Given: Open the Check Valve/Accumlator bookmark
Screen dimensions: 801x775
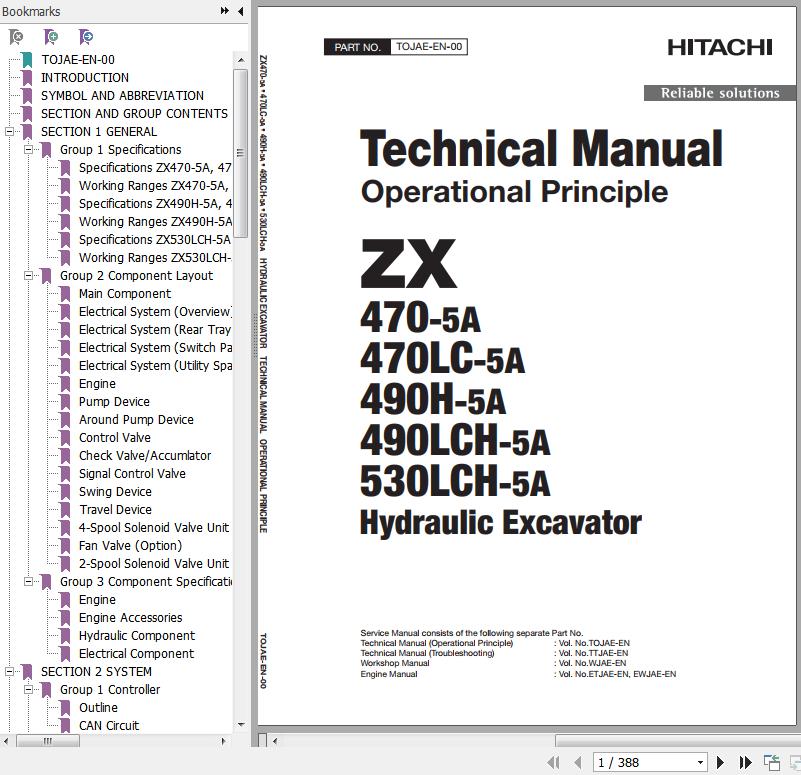Looking at the screenshot, I should (145, 455).
